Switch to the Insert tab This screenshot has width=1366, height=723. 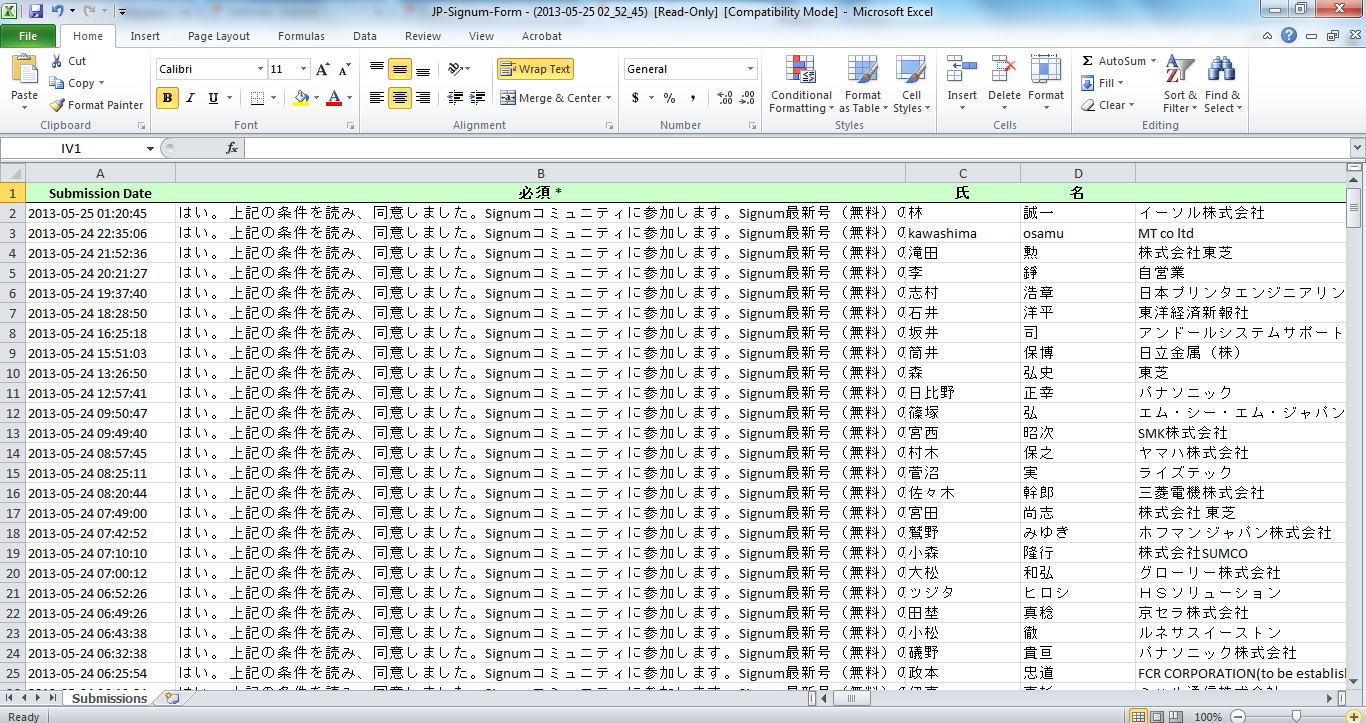coord(145,36)
